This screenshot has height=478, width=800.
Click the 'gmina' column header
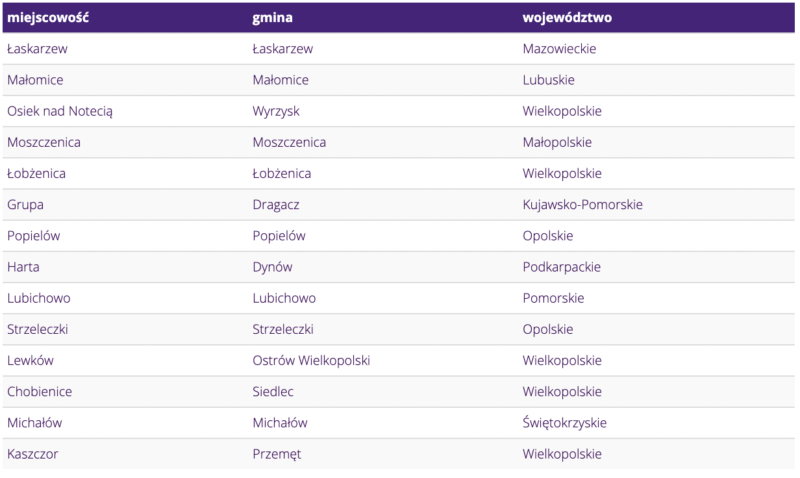click(274, 17)
